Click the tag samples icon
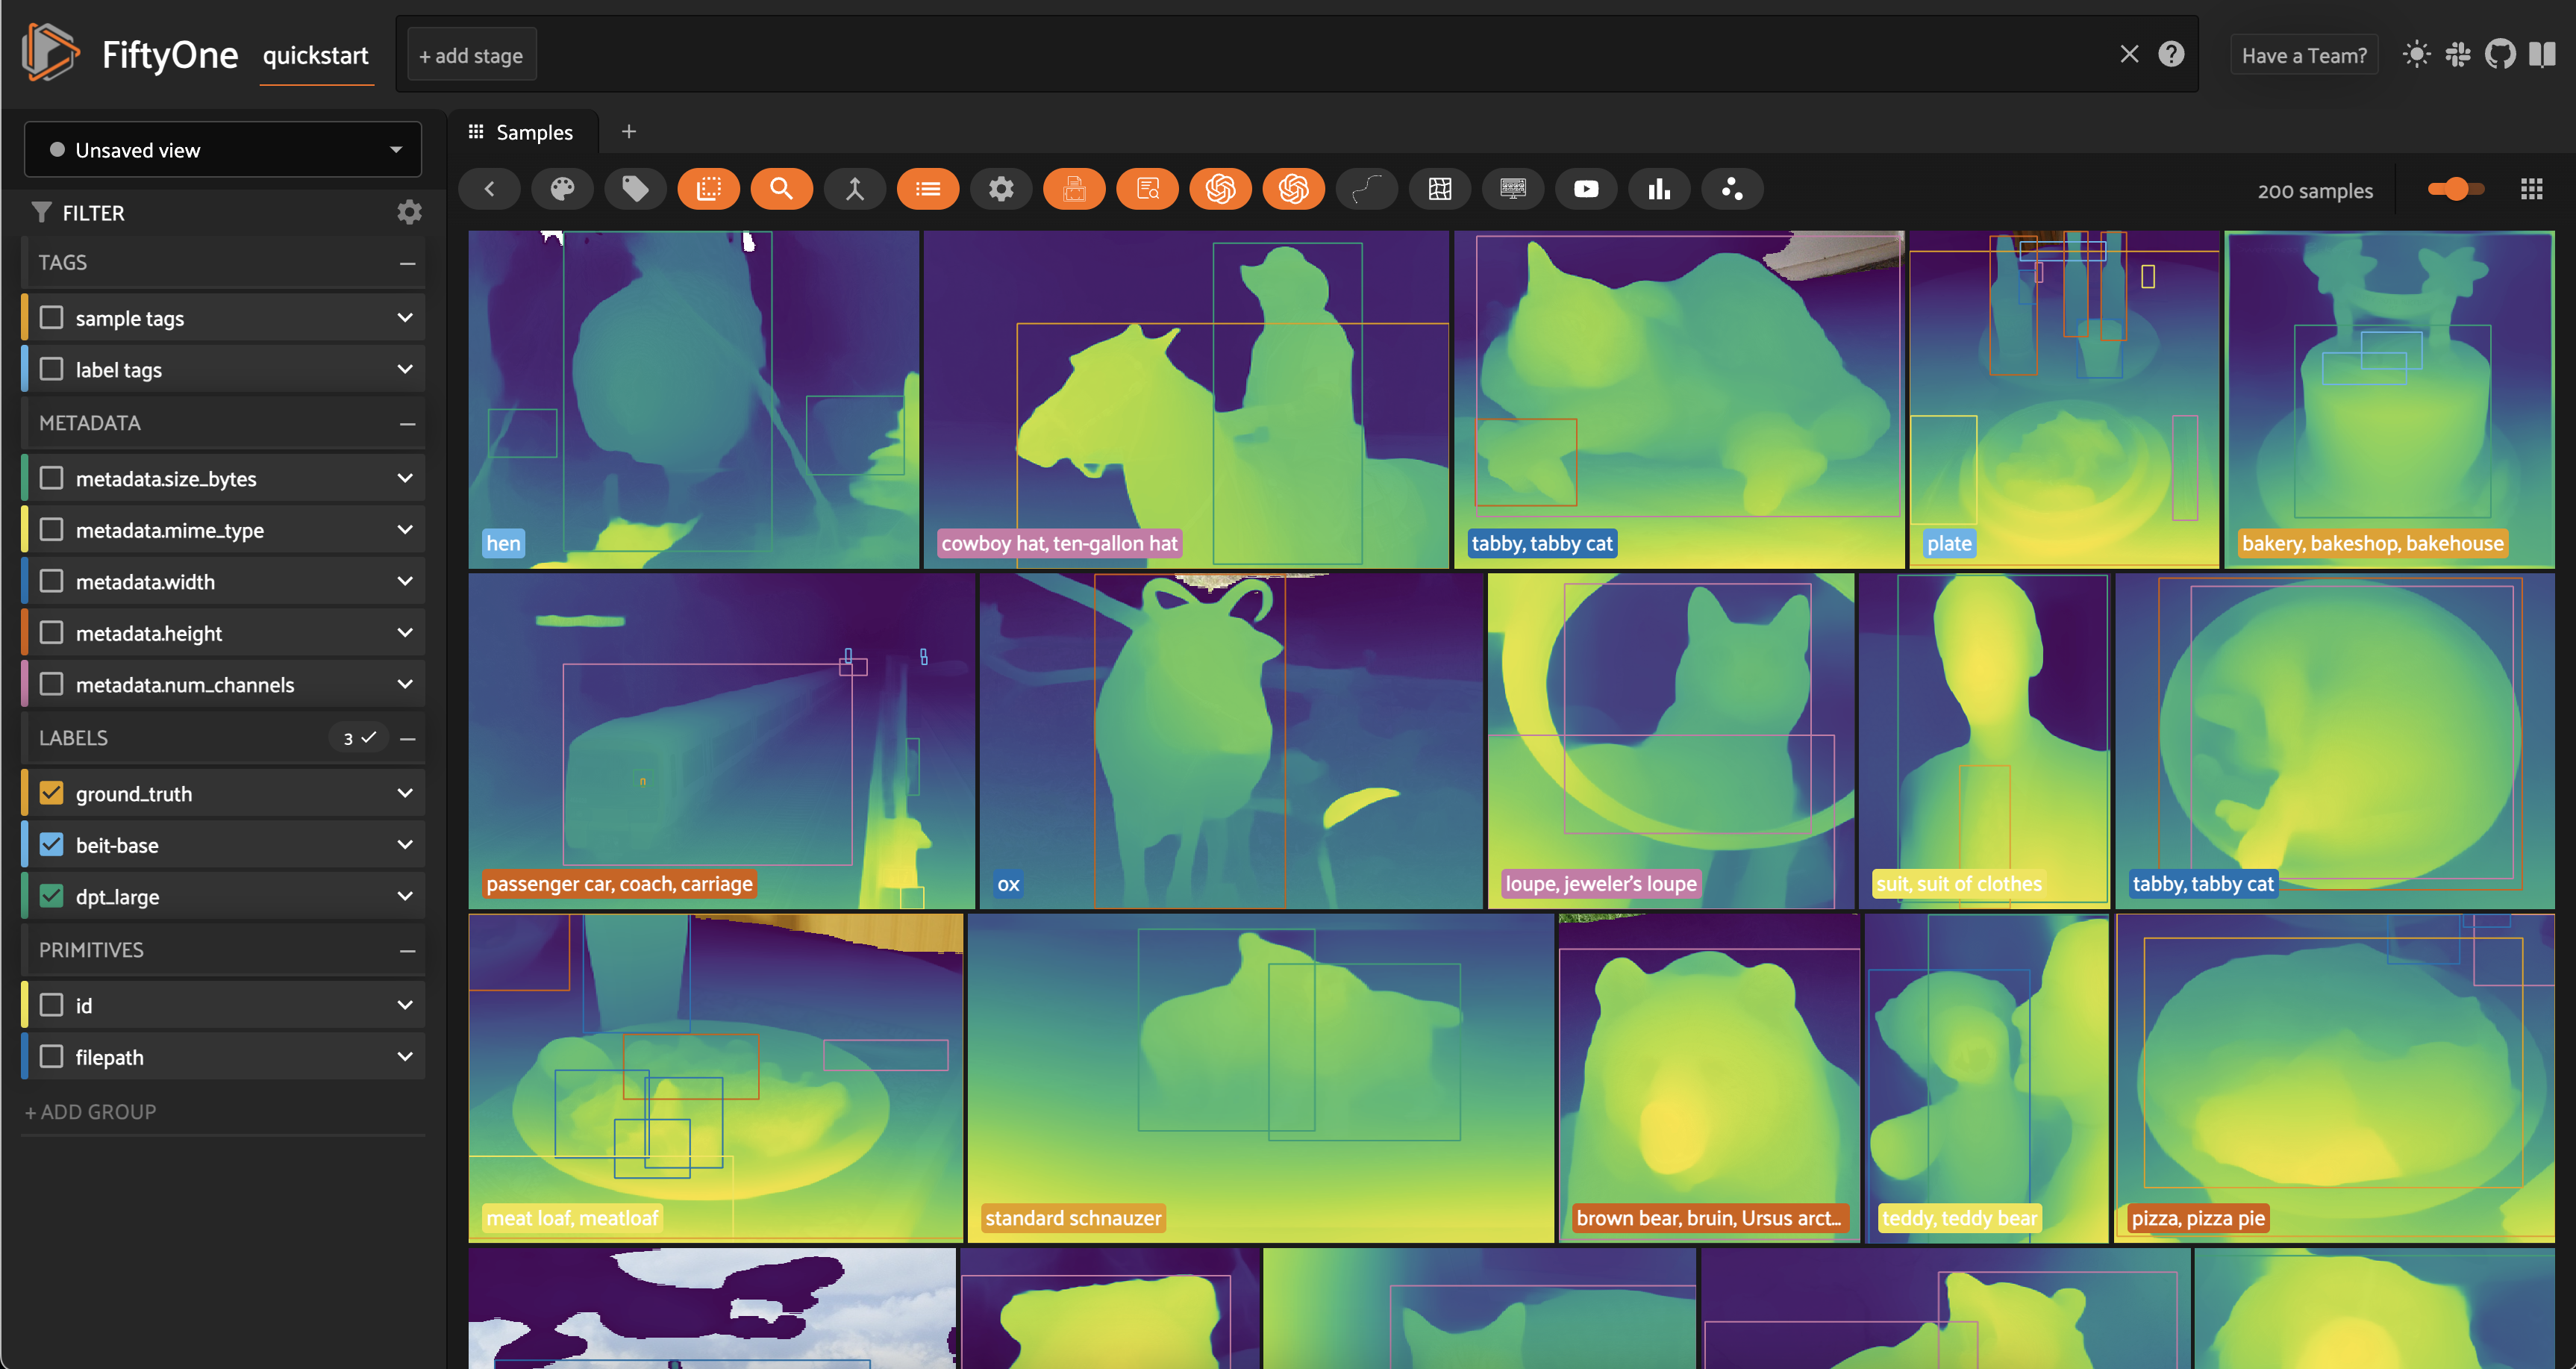The width and height of the screenshot is (2576, 1369). coord(635,189)
